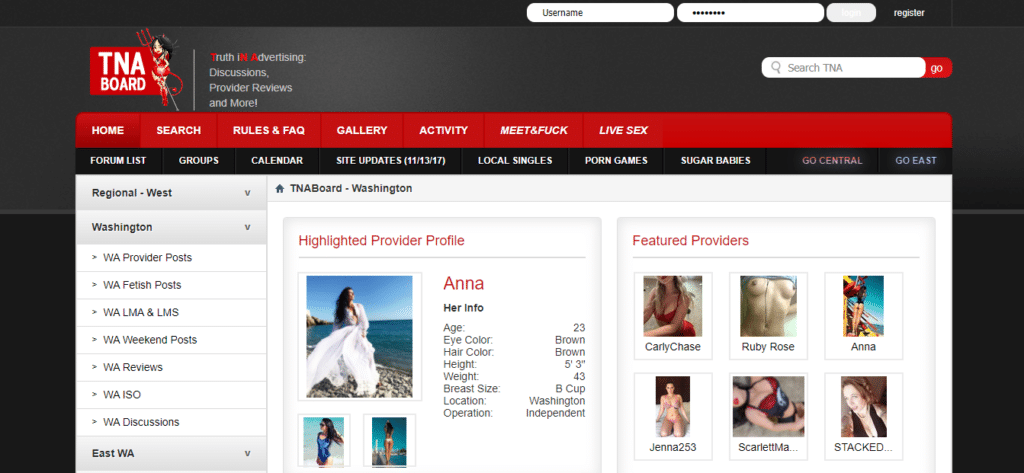Click the login button
This screenshot has height=473, width=1024.
(x=851, y=12)
